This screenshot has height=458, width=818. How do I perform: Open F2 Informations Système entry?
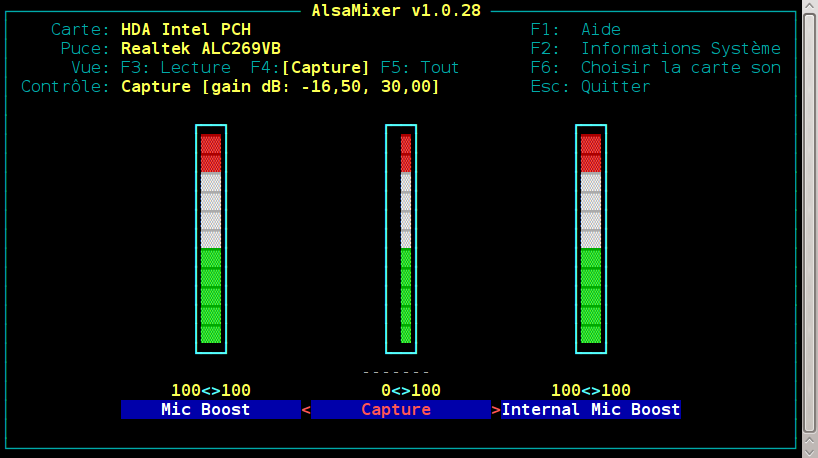point(655,49)
